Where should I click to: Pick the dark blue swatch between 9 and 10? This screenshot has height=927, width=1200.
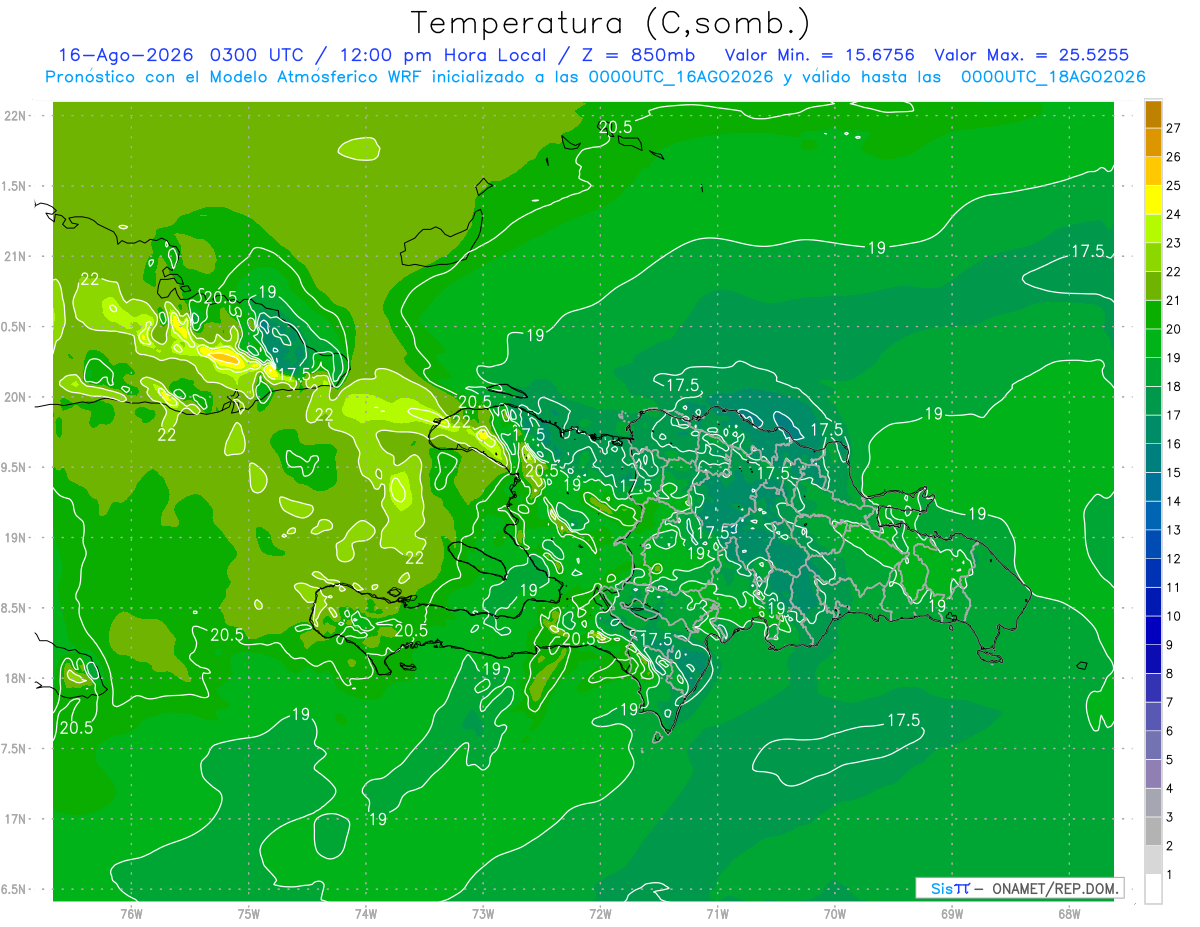tap(1153, 631)
